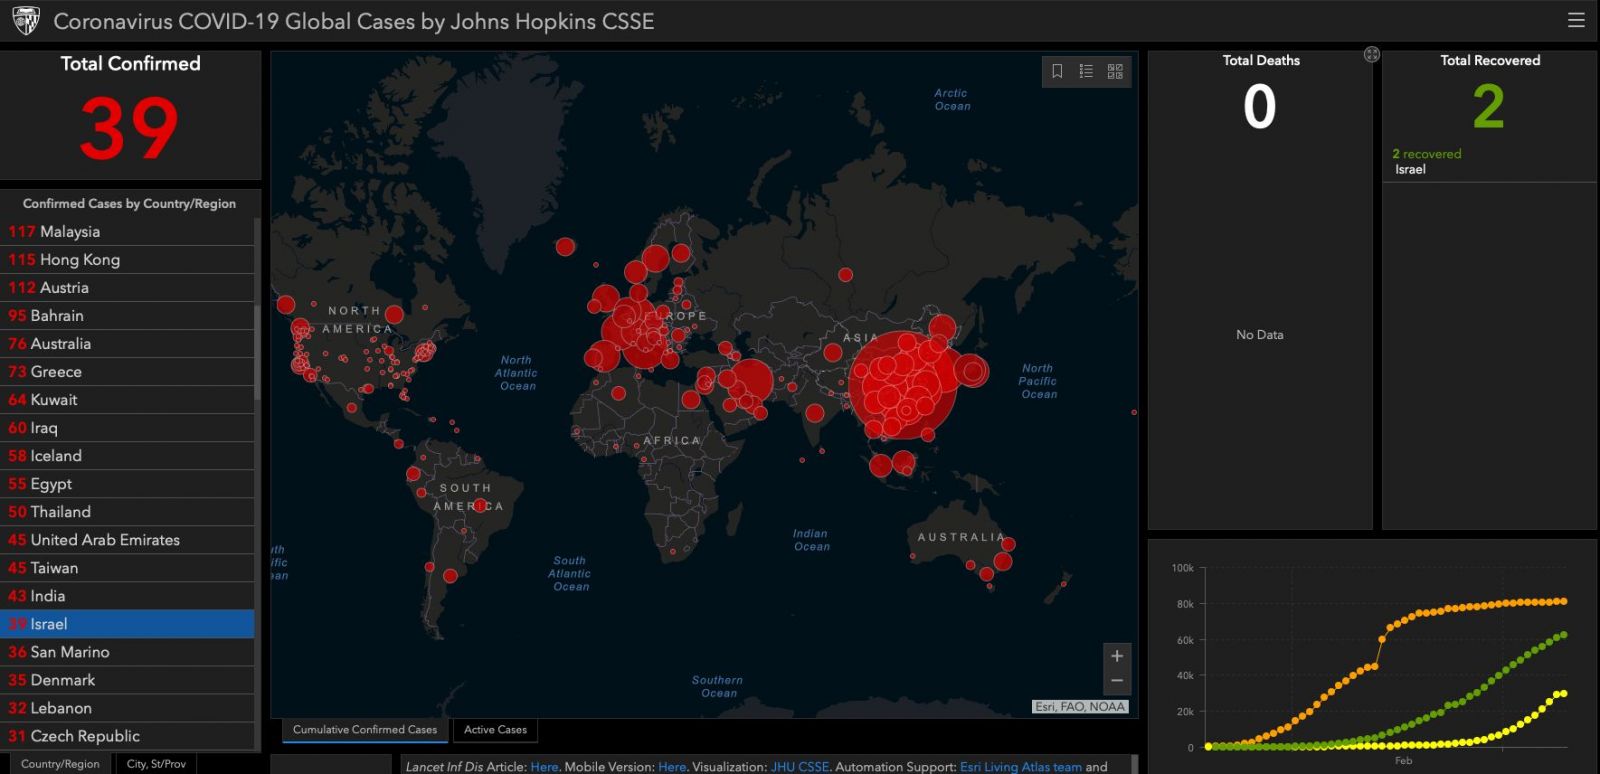Image resolution: width=1600 pixels, height=774 pixels.
Task: Select United Arab Emirates row
Action: [x=127, y=539]
